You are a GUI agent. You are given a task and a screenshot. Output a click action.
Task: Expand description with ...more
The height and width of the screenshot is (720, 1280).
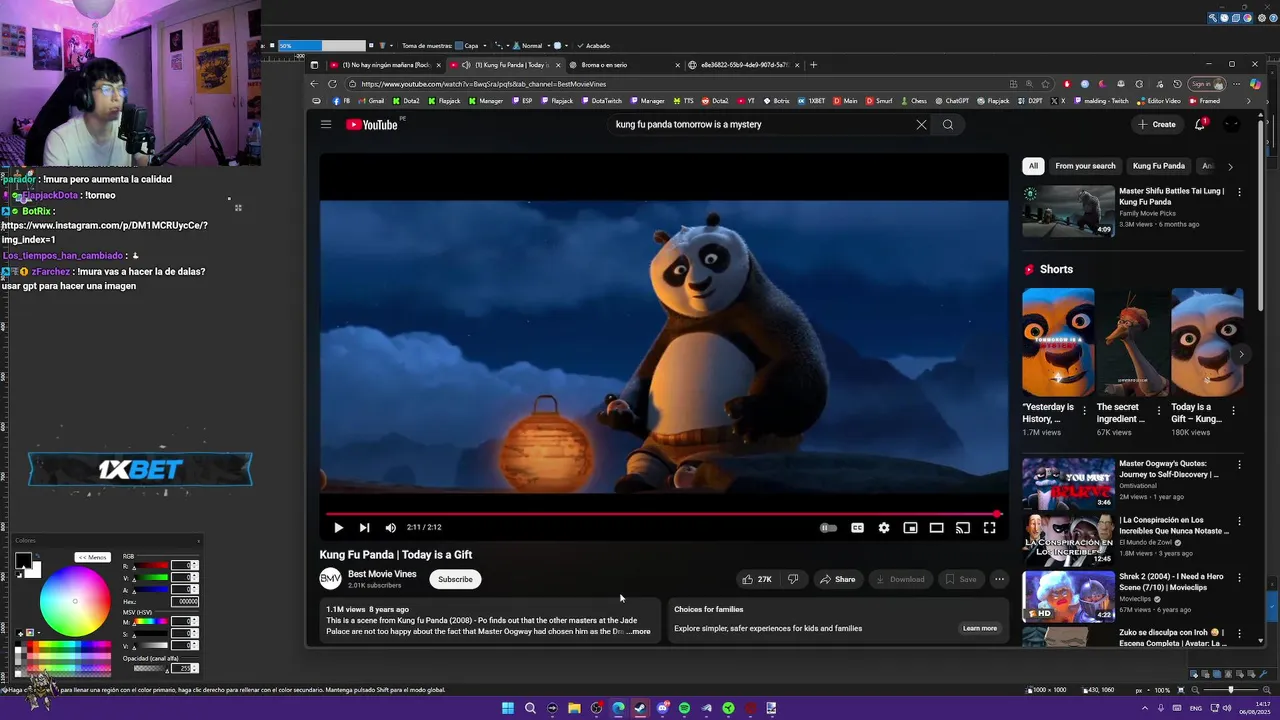tap(639, 632)
